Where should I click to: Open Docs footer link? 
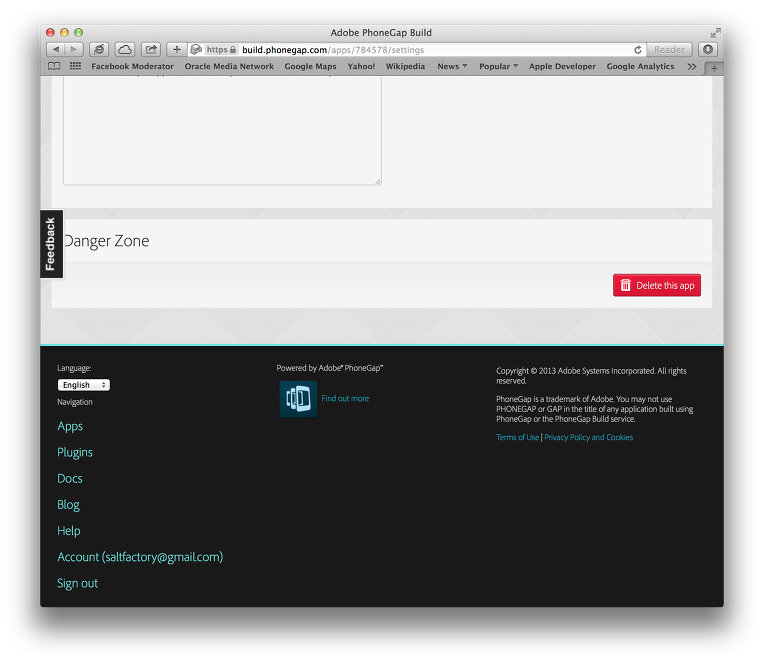click(70, 478)
